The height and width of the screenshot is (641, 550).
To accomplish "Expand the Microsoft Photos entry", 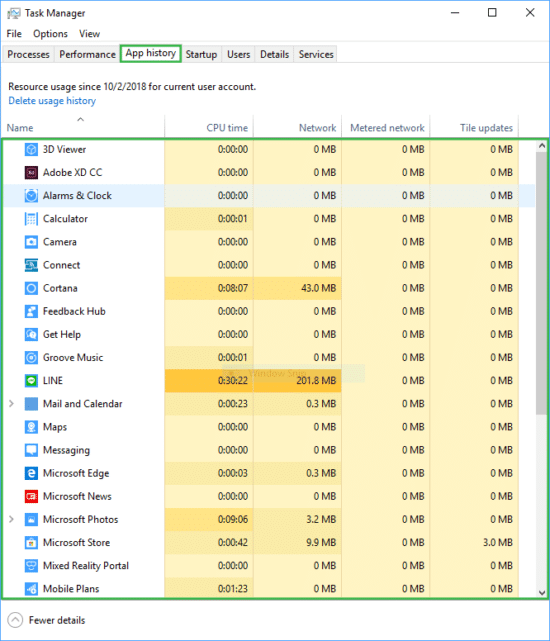I will click(x=11, y=519).
